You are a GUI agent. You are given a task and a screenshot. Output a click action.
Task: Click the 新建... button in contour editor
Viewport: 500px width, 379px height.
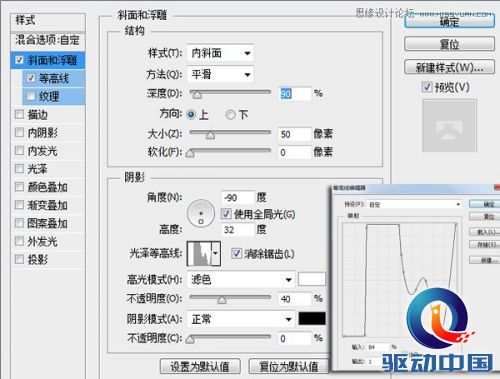click(485, 260)
